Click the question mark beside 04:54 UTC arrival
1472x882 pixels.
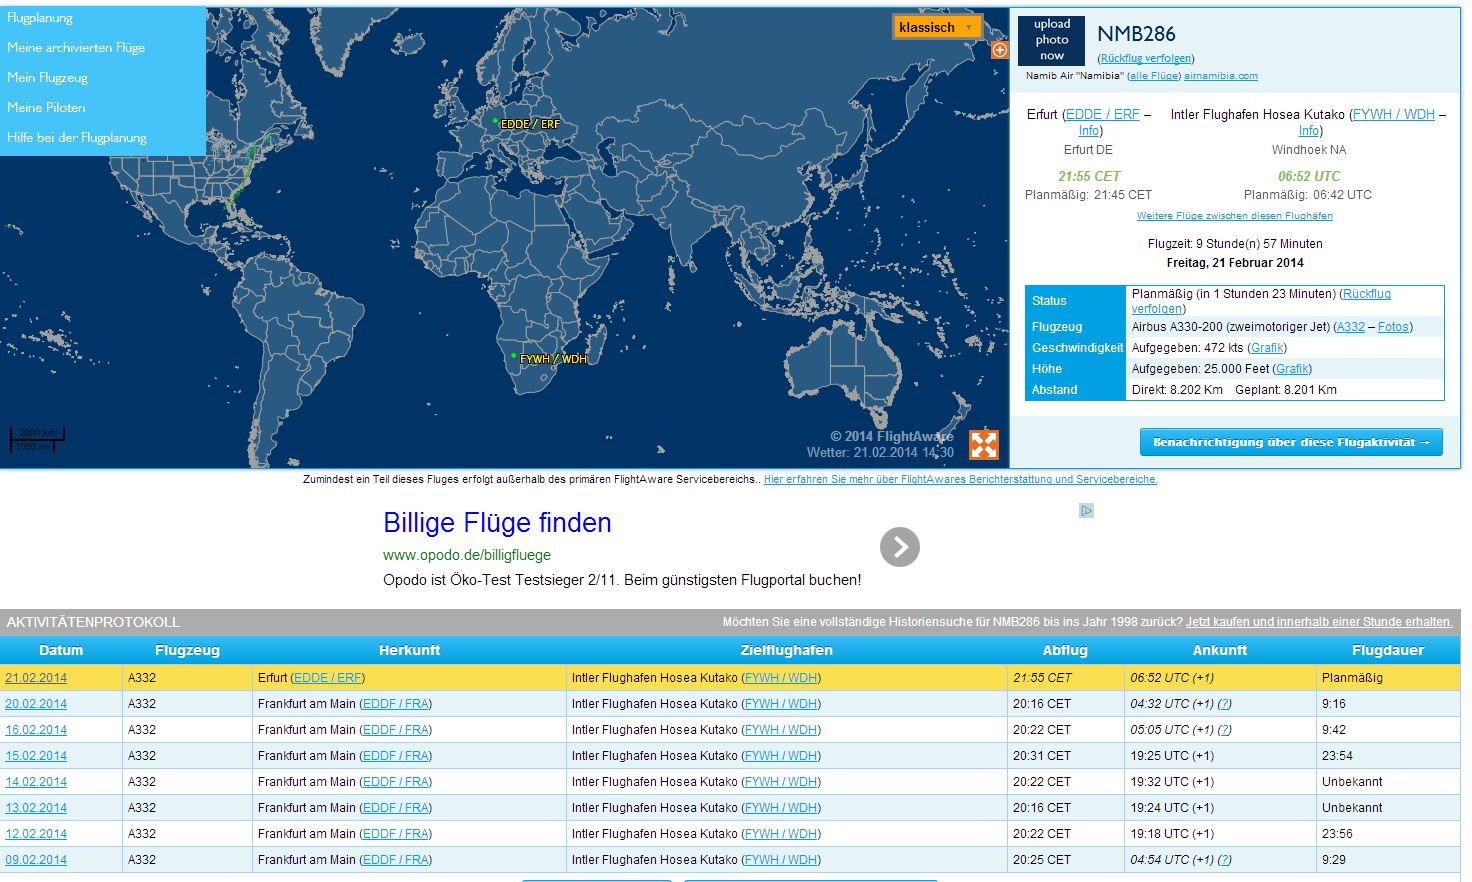[1225, 860]
